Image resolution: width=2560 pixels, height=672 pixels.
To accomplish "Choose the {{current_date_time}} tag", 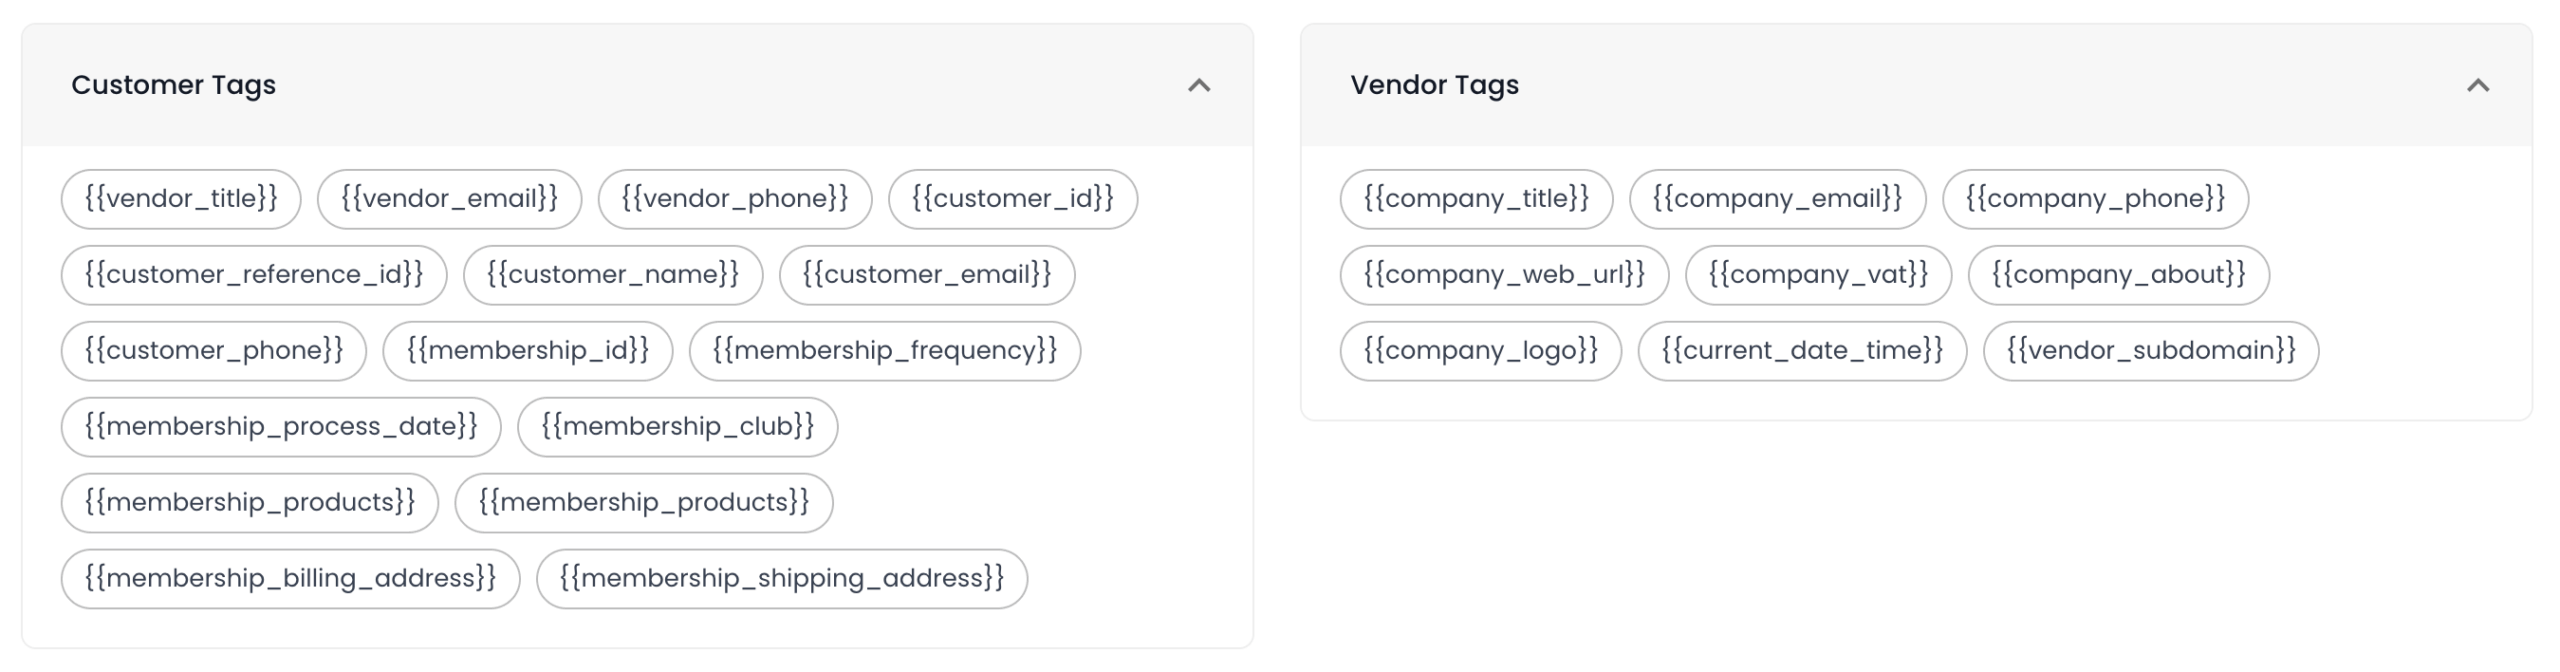I will coord(1802,351).
